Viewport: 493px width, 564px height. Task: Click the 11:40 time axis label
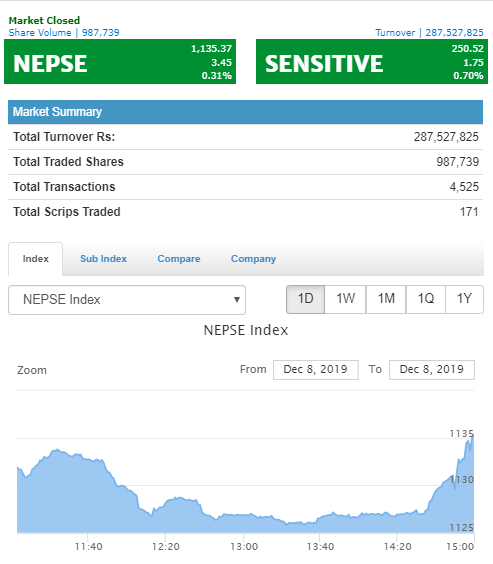(88, 547)
